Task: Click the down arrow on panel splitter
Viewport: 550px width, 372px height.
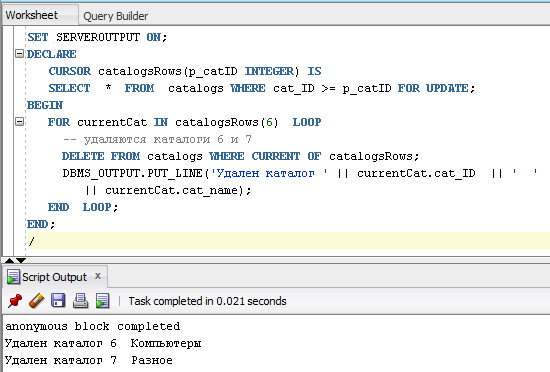Action: tap(21, 260)
